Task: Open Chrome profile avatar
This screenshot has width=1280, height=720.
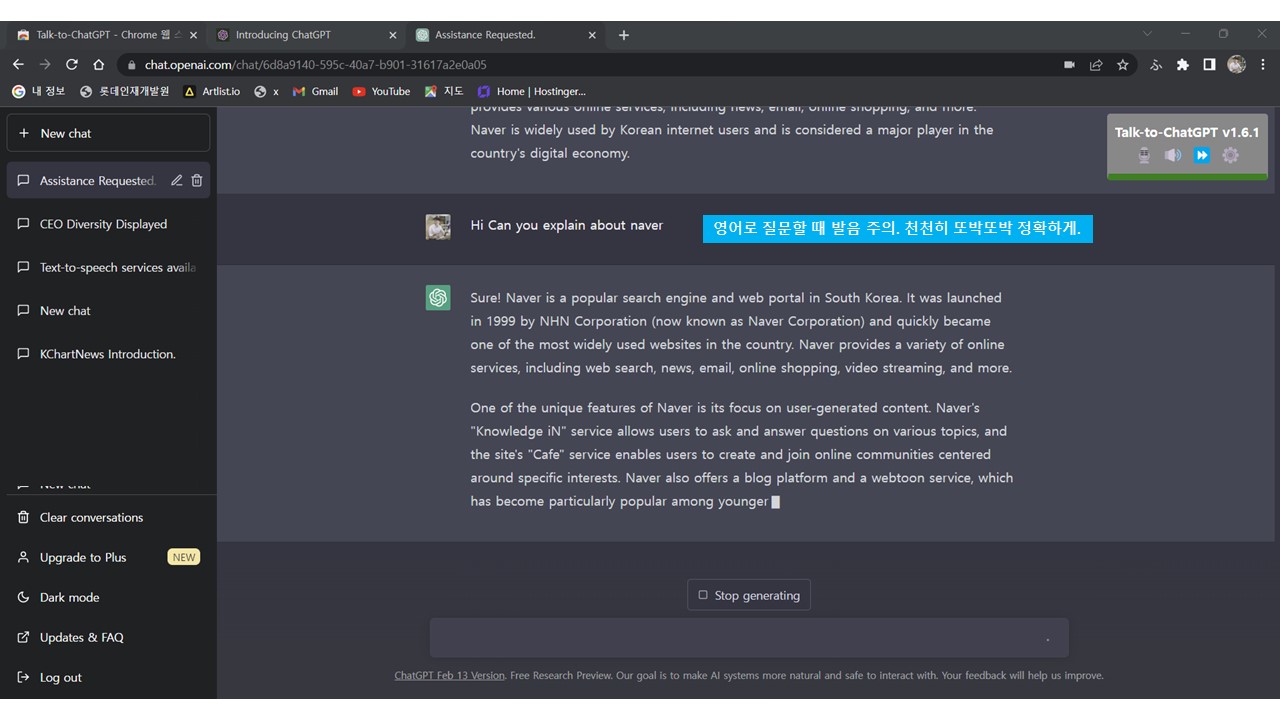Action: point(1237,64)
